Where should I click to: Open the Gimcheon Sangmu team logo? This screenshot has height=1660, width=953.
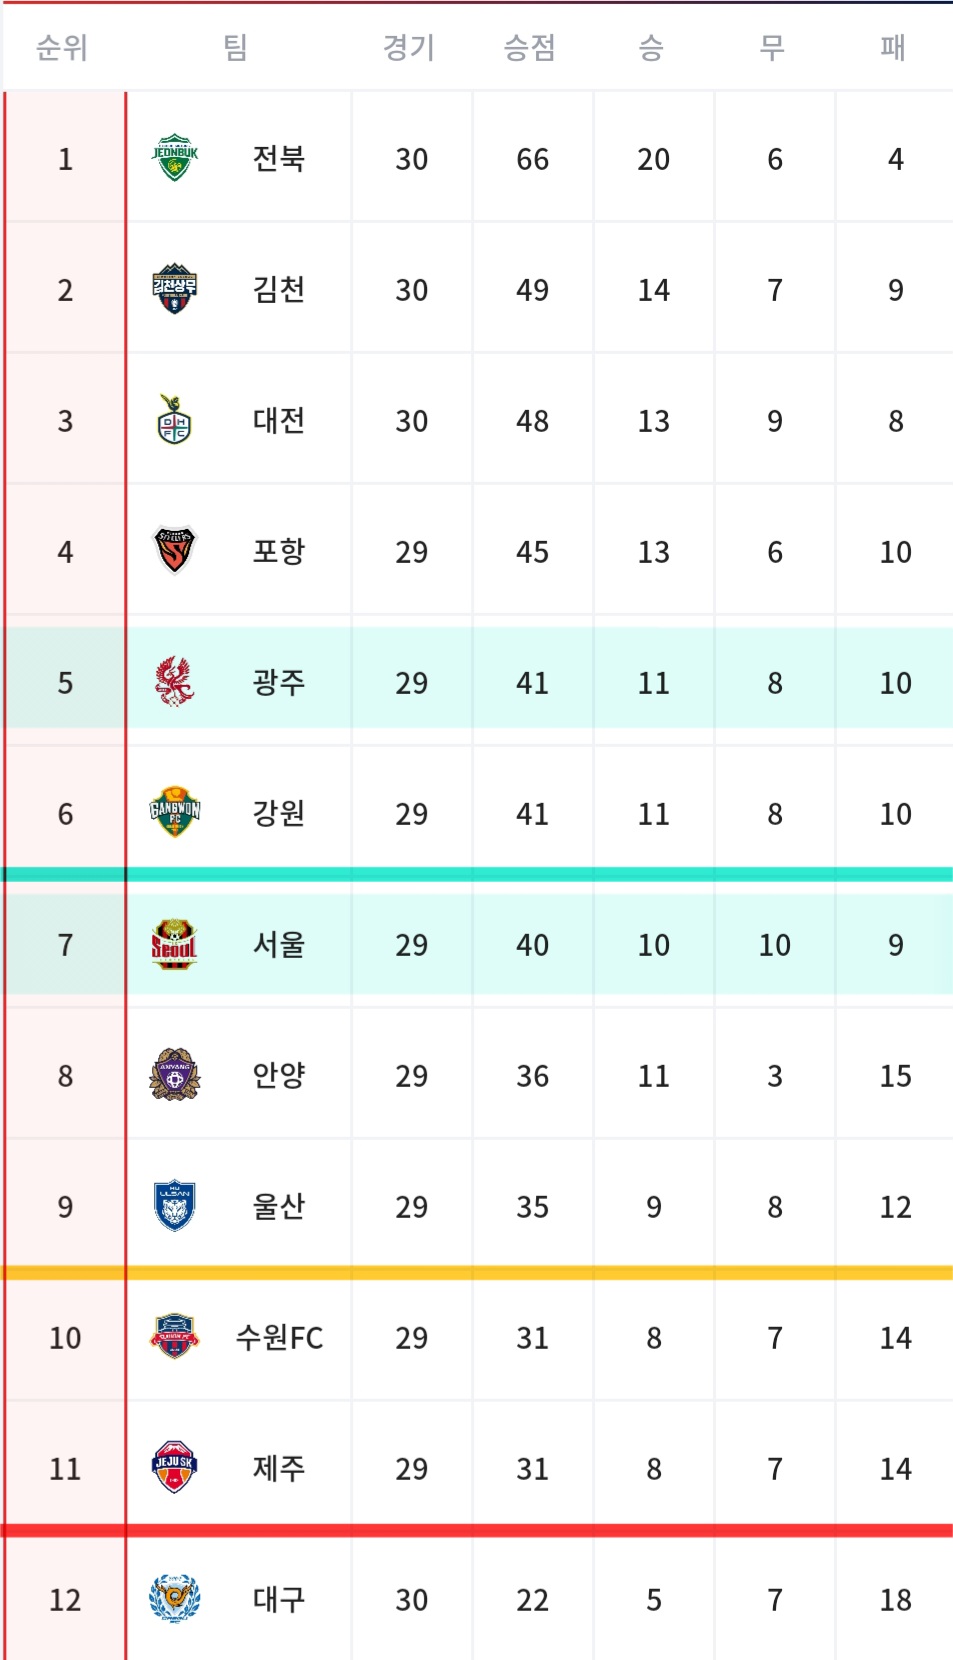point(175,289)
